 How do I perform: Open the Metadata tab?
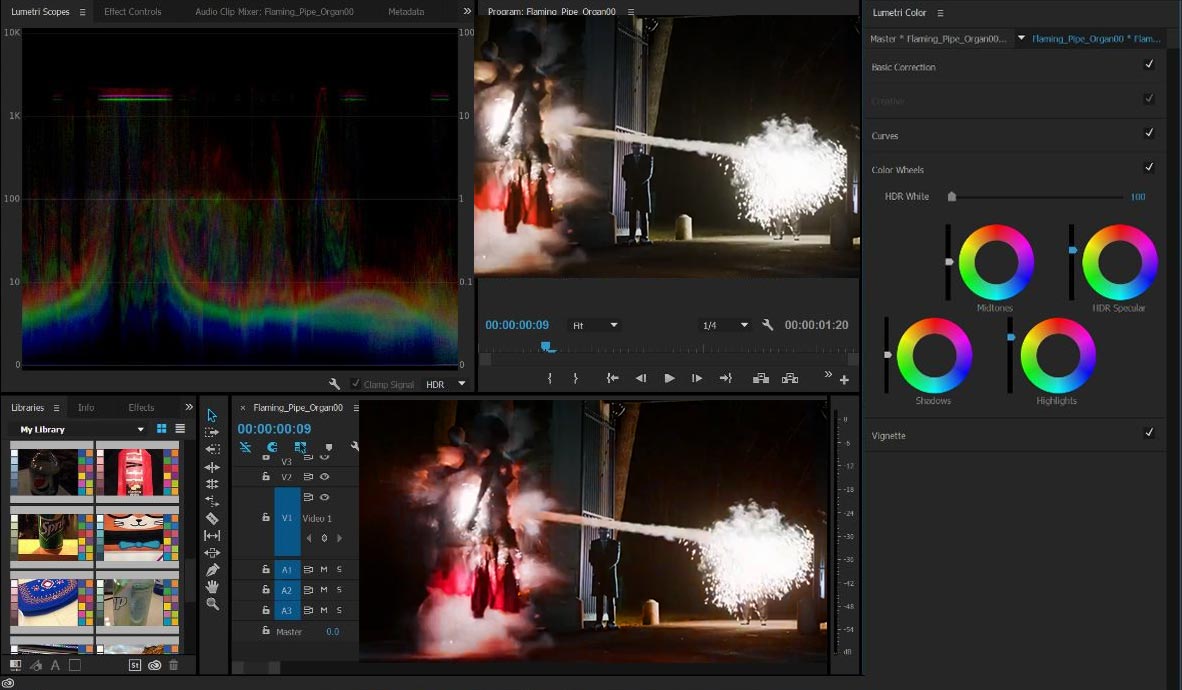406,12
